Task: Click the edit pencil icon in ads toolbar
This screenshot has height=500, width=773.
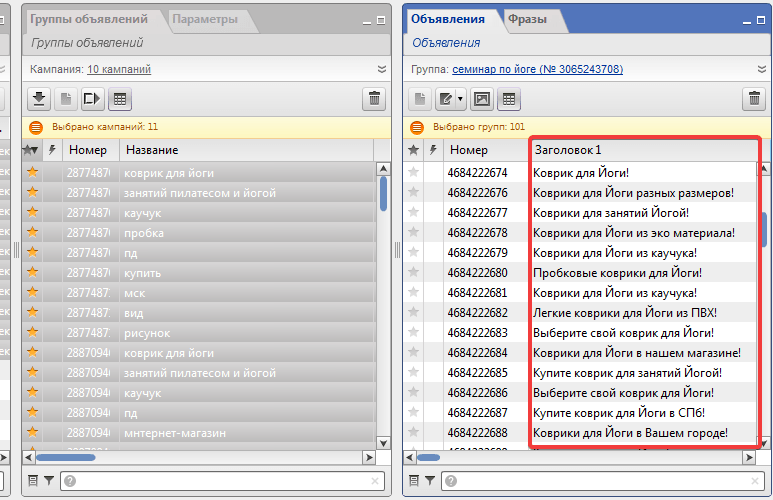Action: pyautogui.click(x=446, y=98)
